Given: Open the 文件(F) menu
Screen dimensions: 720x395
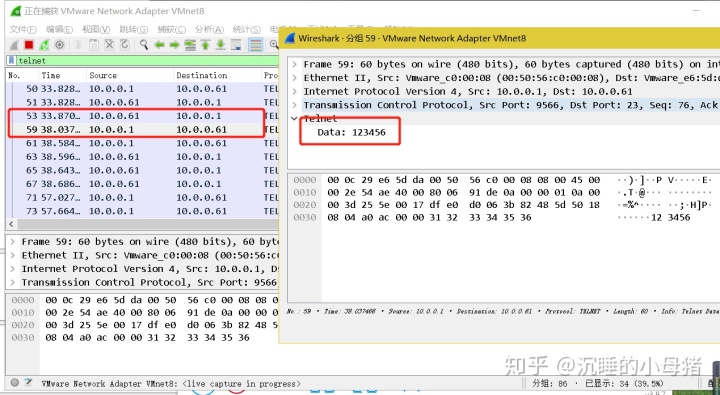Looking at the screenshot, I should (23, 29).
